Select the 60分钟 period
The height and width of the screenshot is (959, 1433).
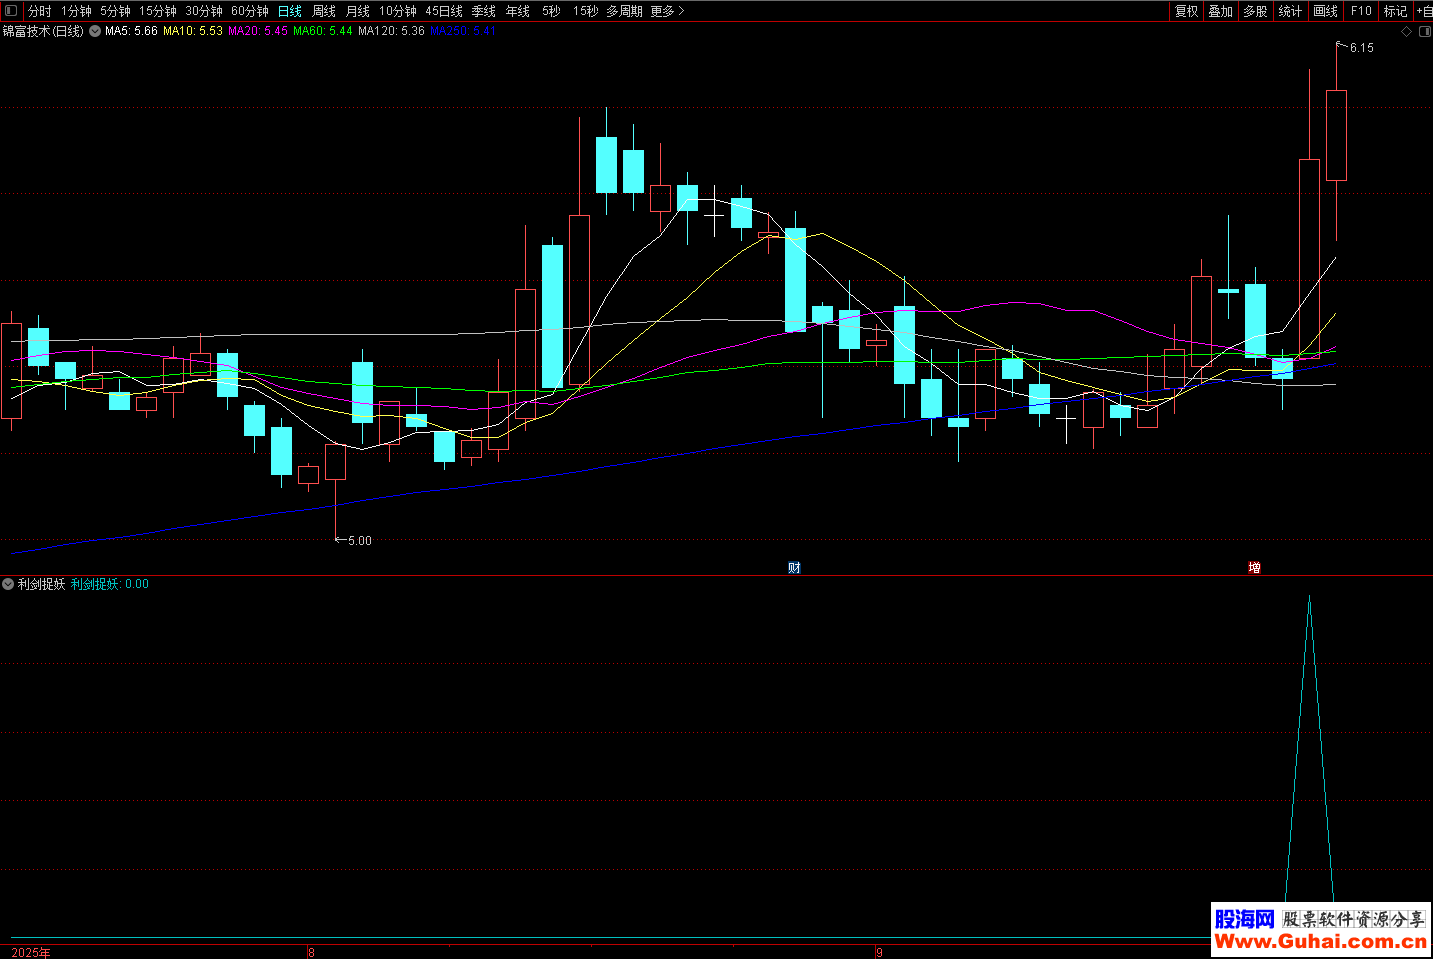pyautogui.click(x=249, y=11)
